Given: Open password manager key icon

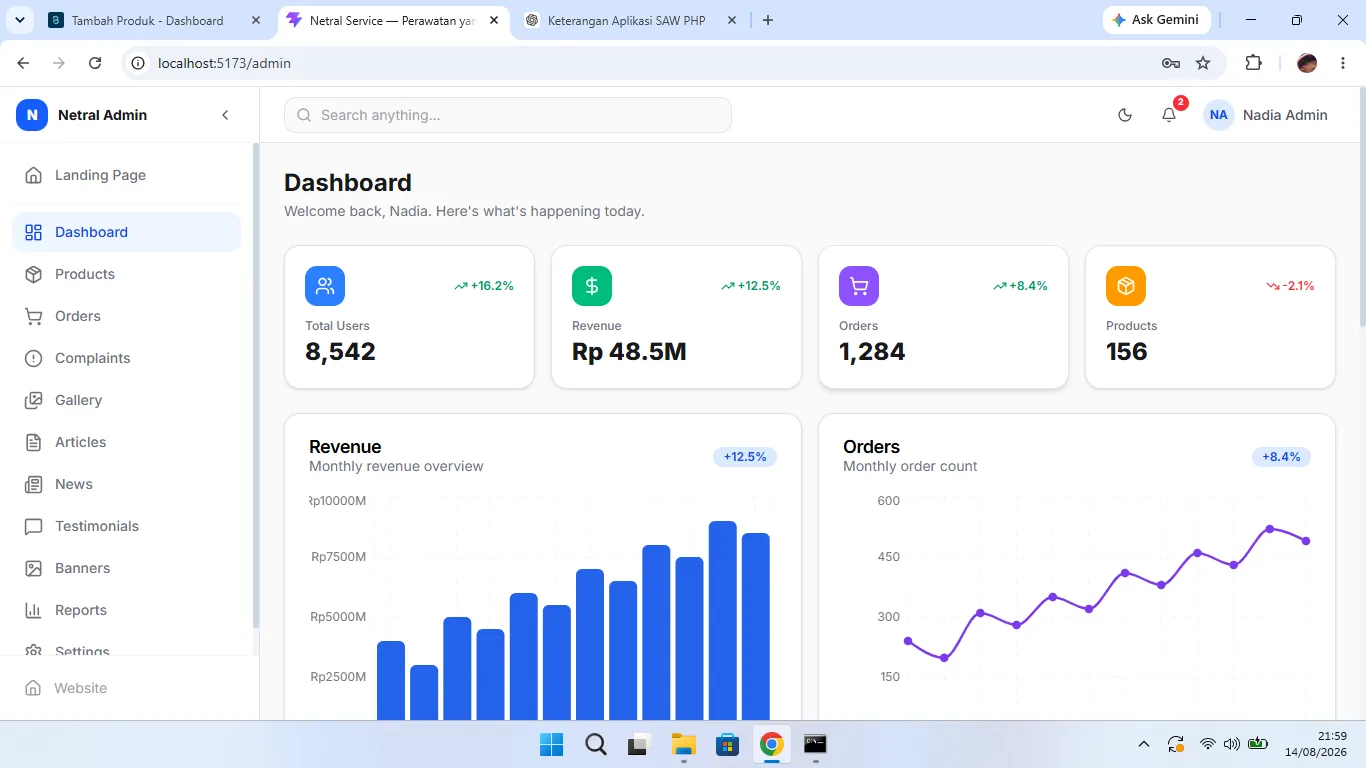Looking at the screenshot, I should pyautogui.click(x=1171, y=63).
